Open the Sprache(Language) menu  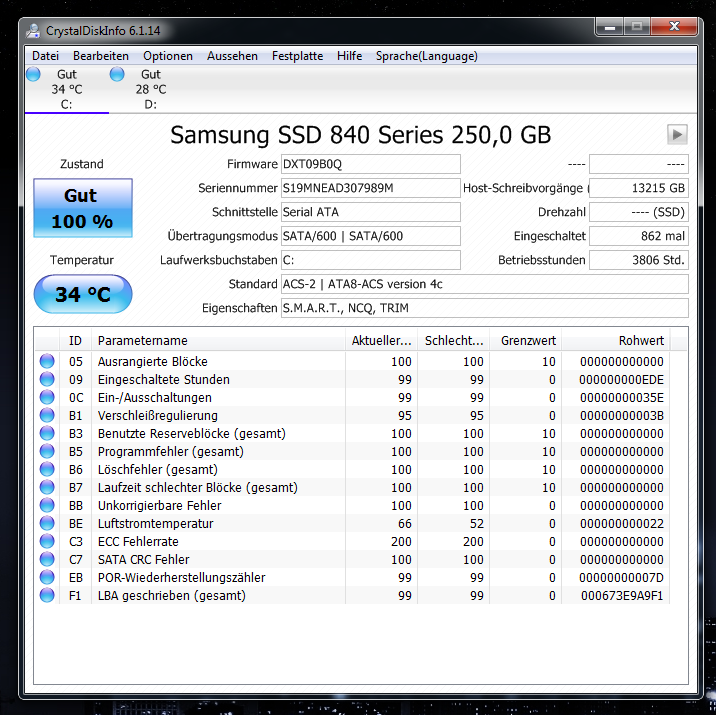tap(427, 56)
